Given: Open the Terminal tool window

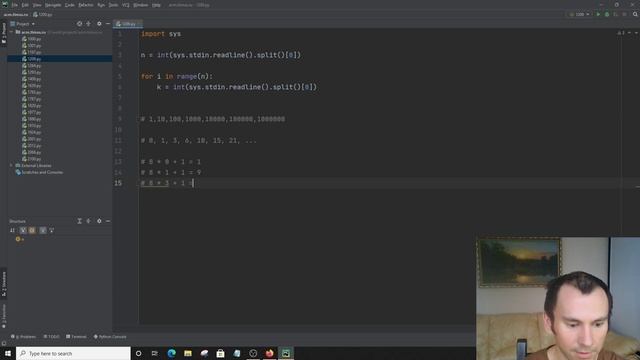Looking at the screenshot, I should click(x=76, y=337).
